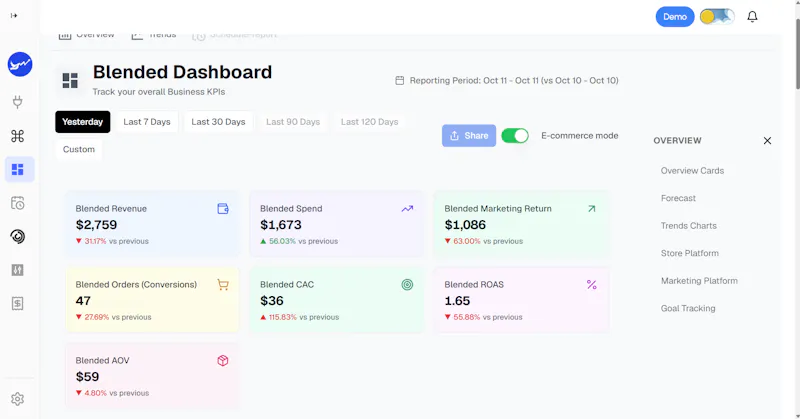Jump to Forecast section

pos(678,199)
